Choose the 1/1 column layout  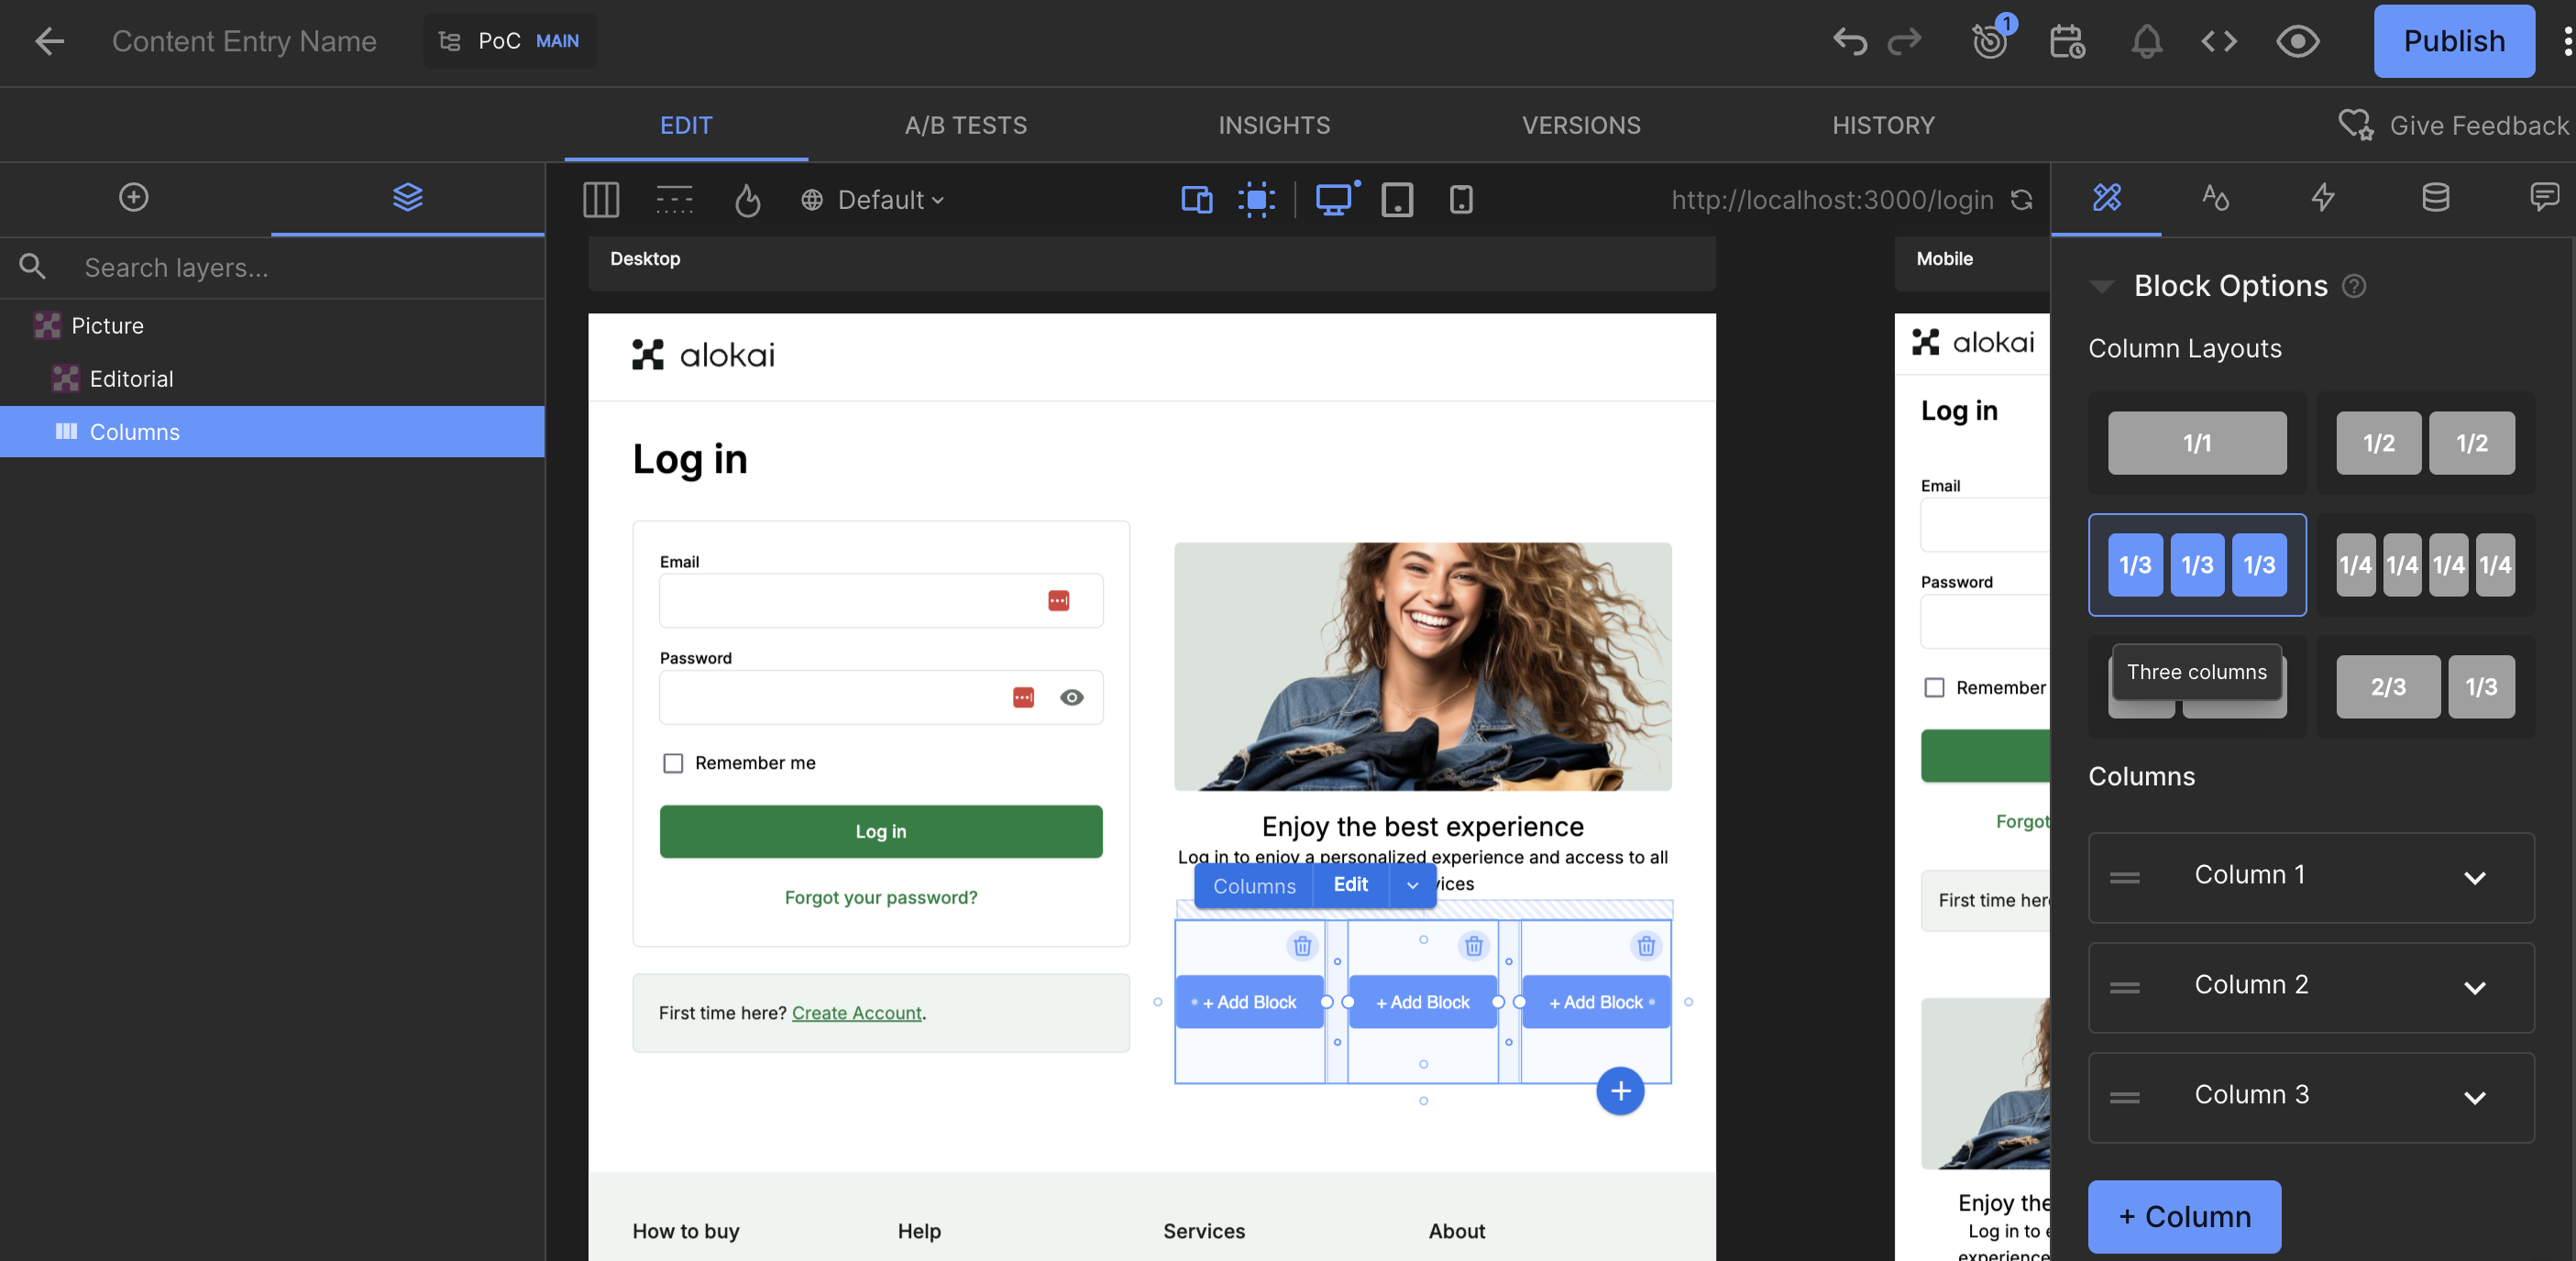point(2197,442)
